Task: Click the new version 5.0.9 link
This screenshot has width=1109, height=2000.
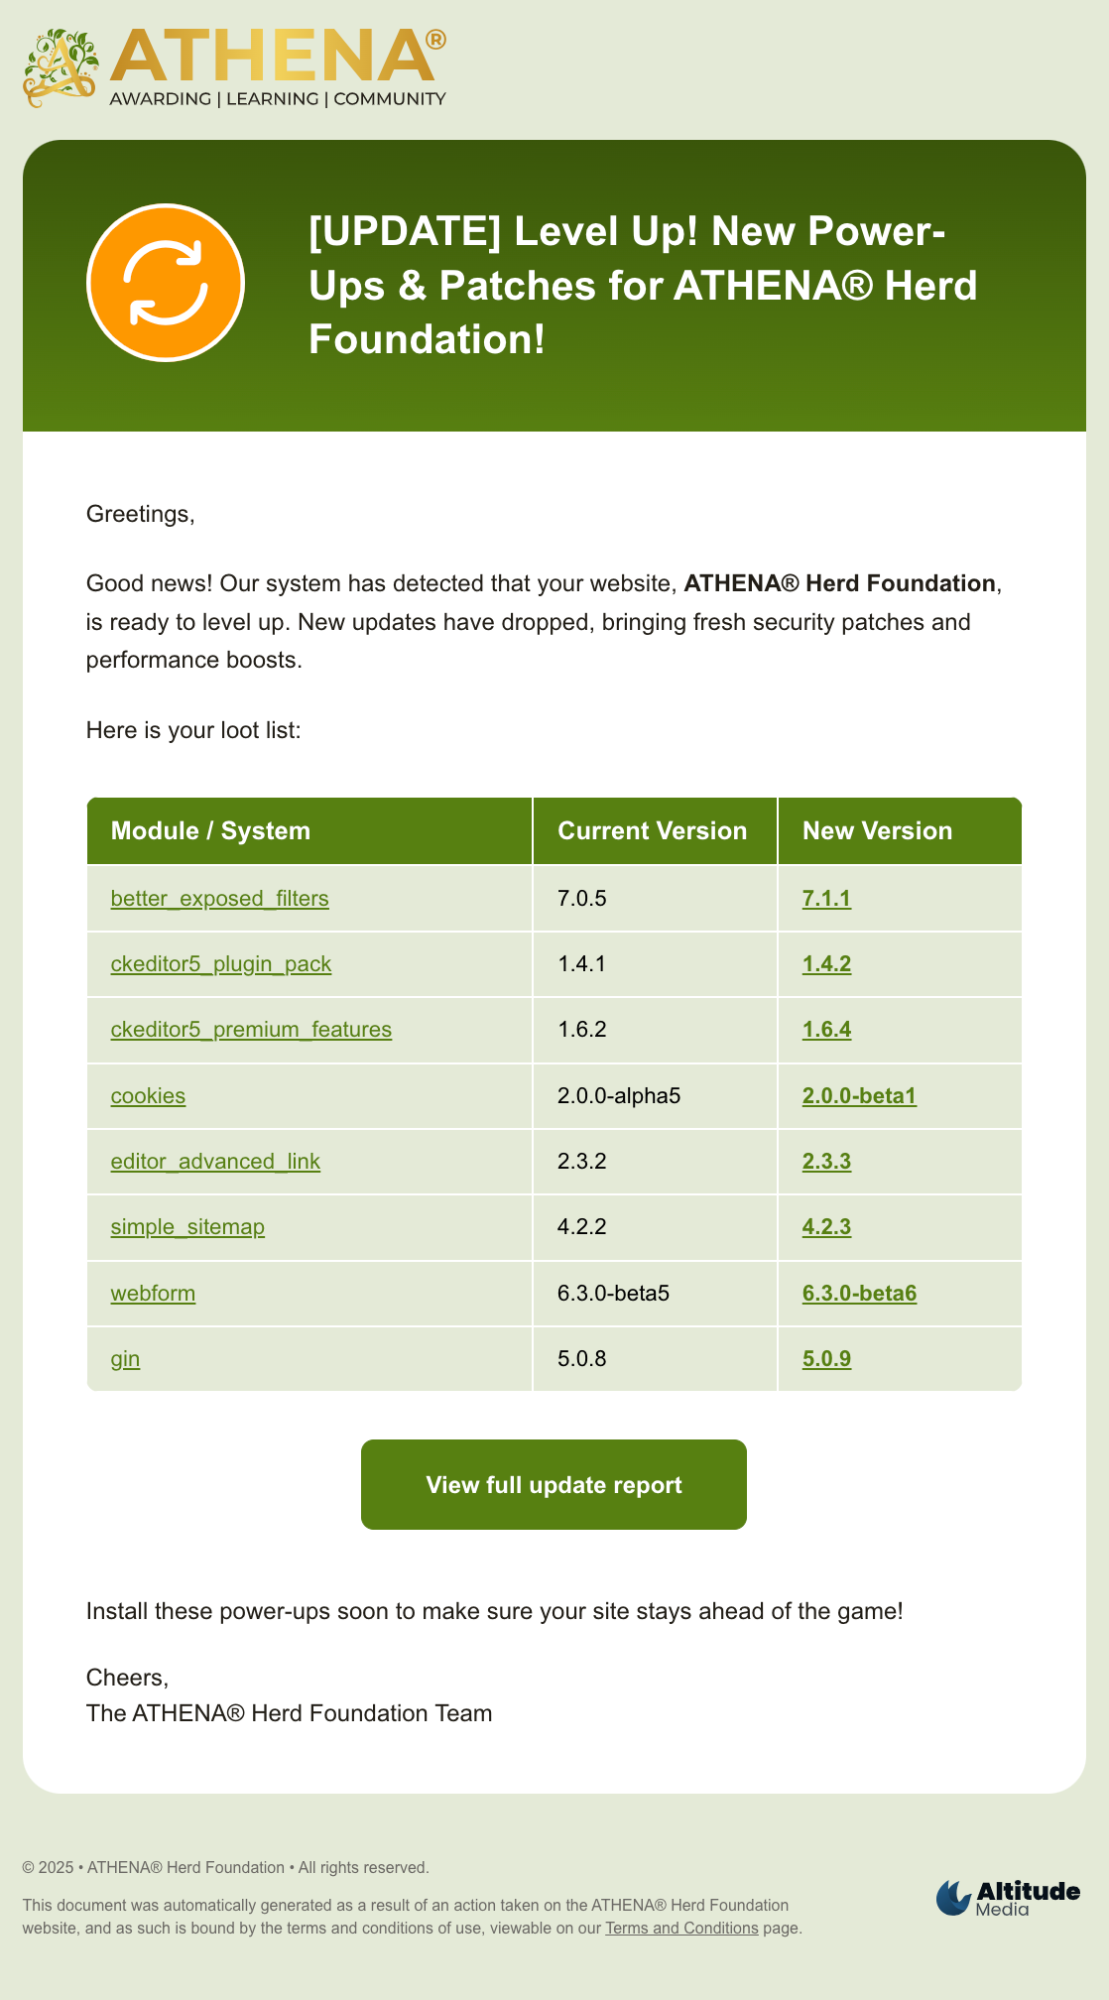Action: (827, 1359)
